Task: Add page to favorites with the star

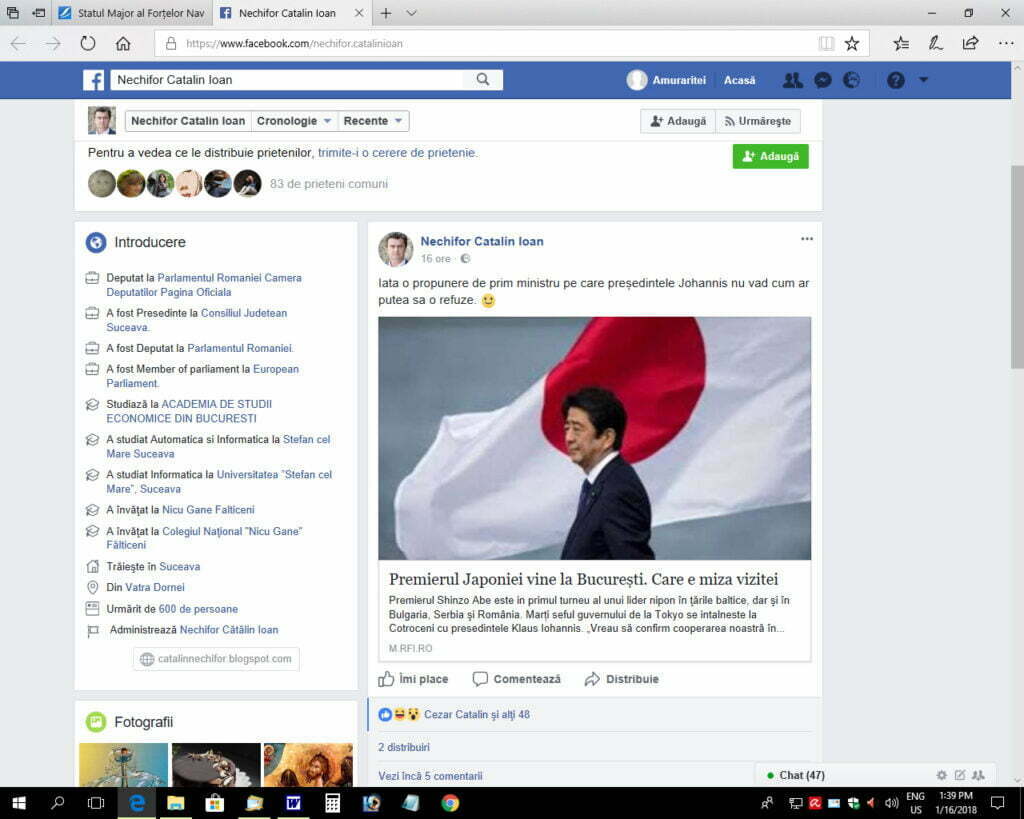Action: [852, 43]
